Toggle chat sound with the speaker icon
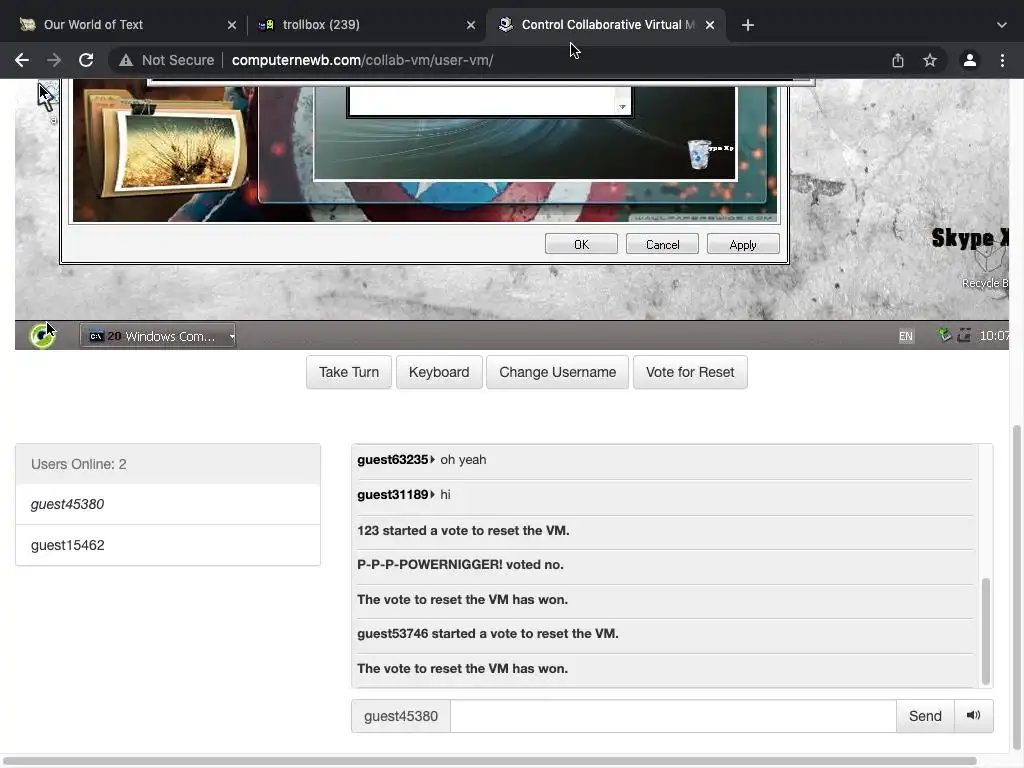Screen dimensions: 1024x768 coord(974,716)
